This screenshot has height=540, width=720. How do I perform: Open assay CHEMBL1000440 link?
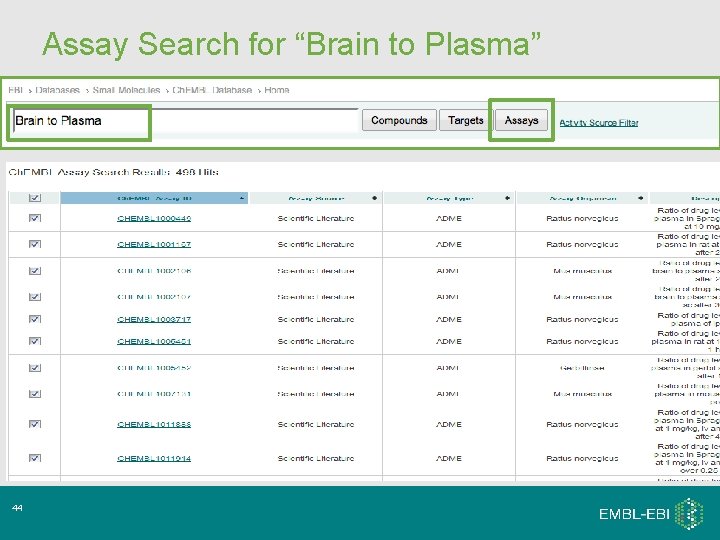coord(154,219)
